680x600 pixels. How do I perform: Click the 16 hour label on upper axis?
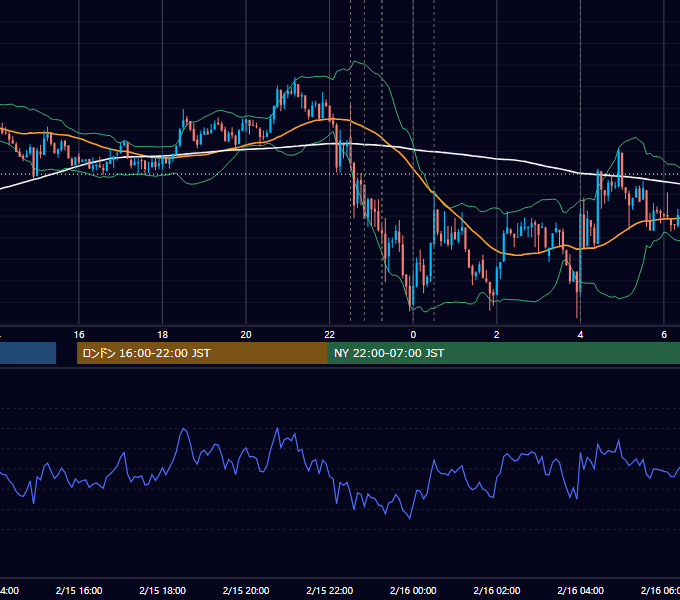79,335
